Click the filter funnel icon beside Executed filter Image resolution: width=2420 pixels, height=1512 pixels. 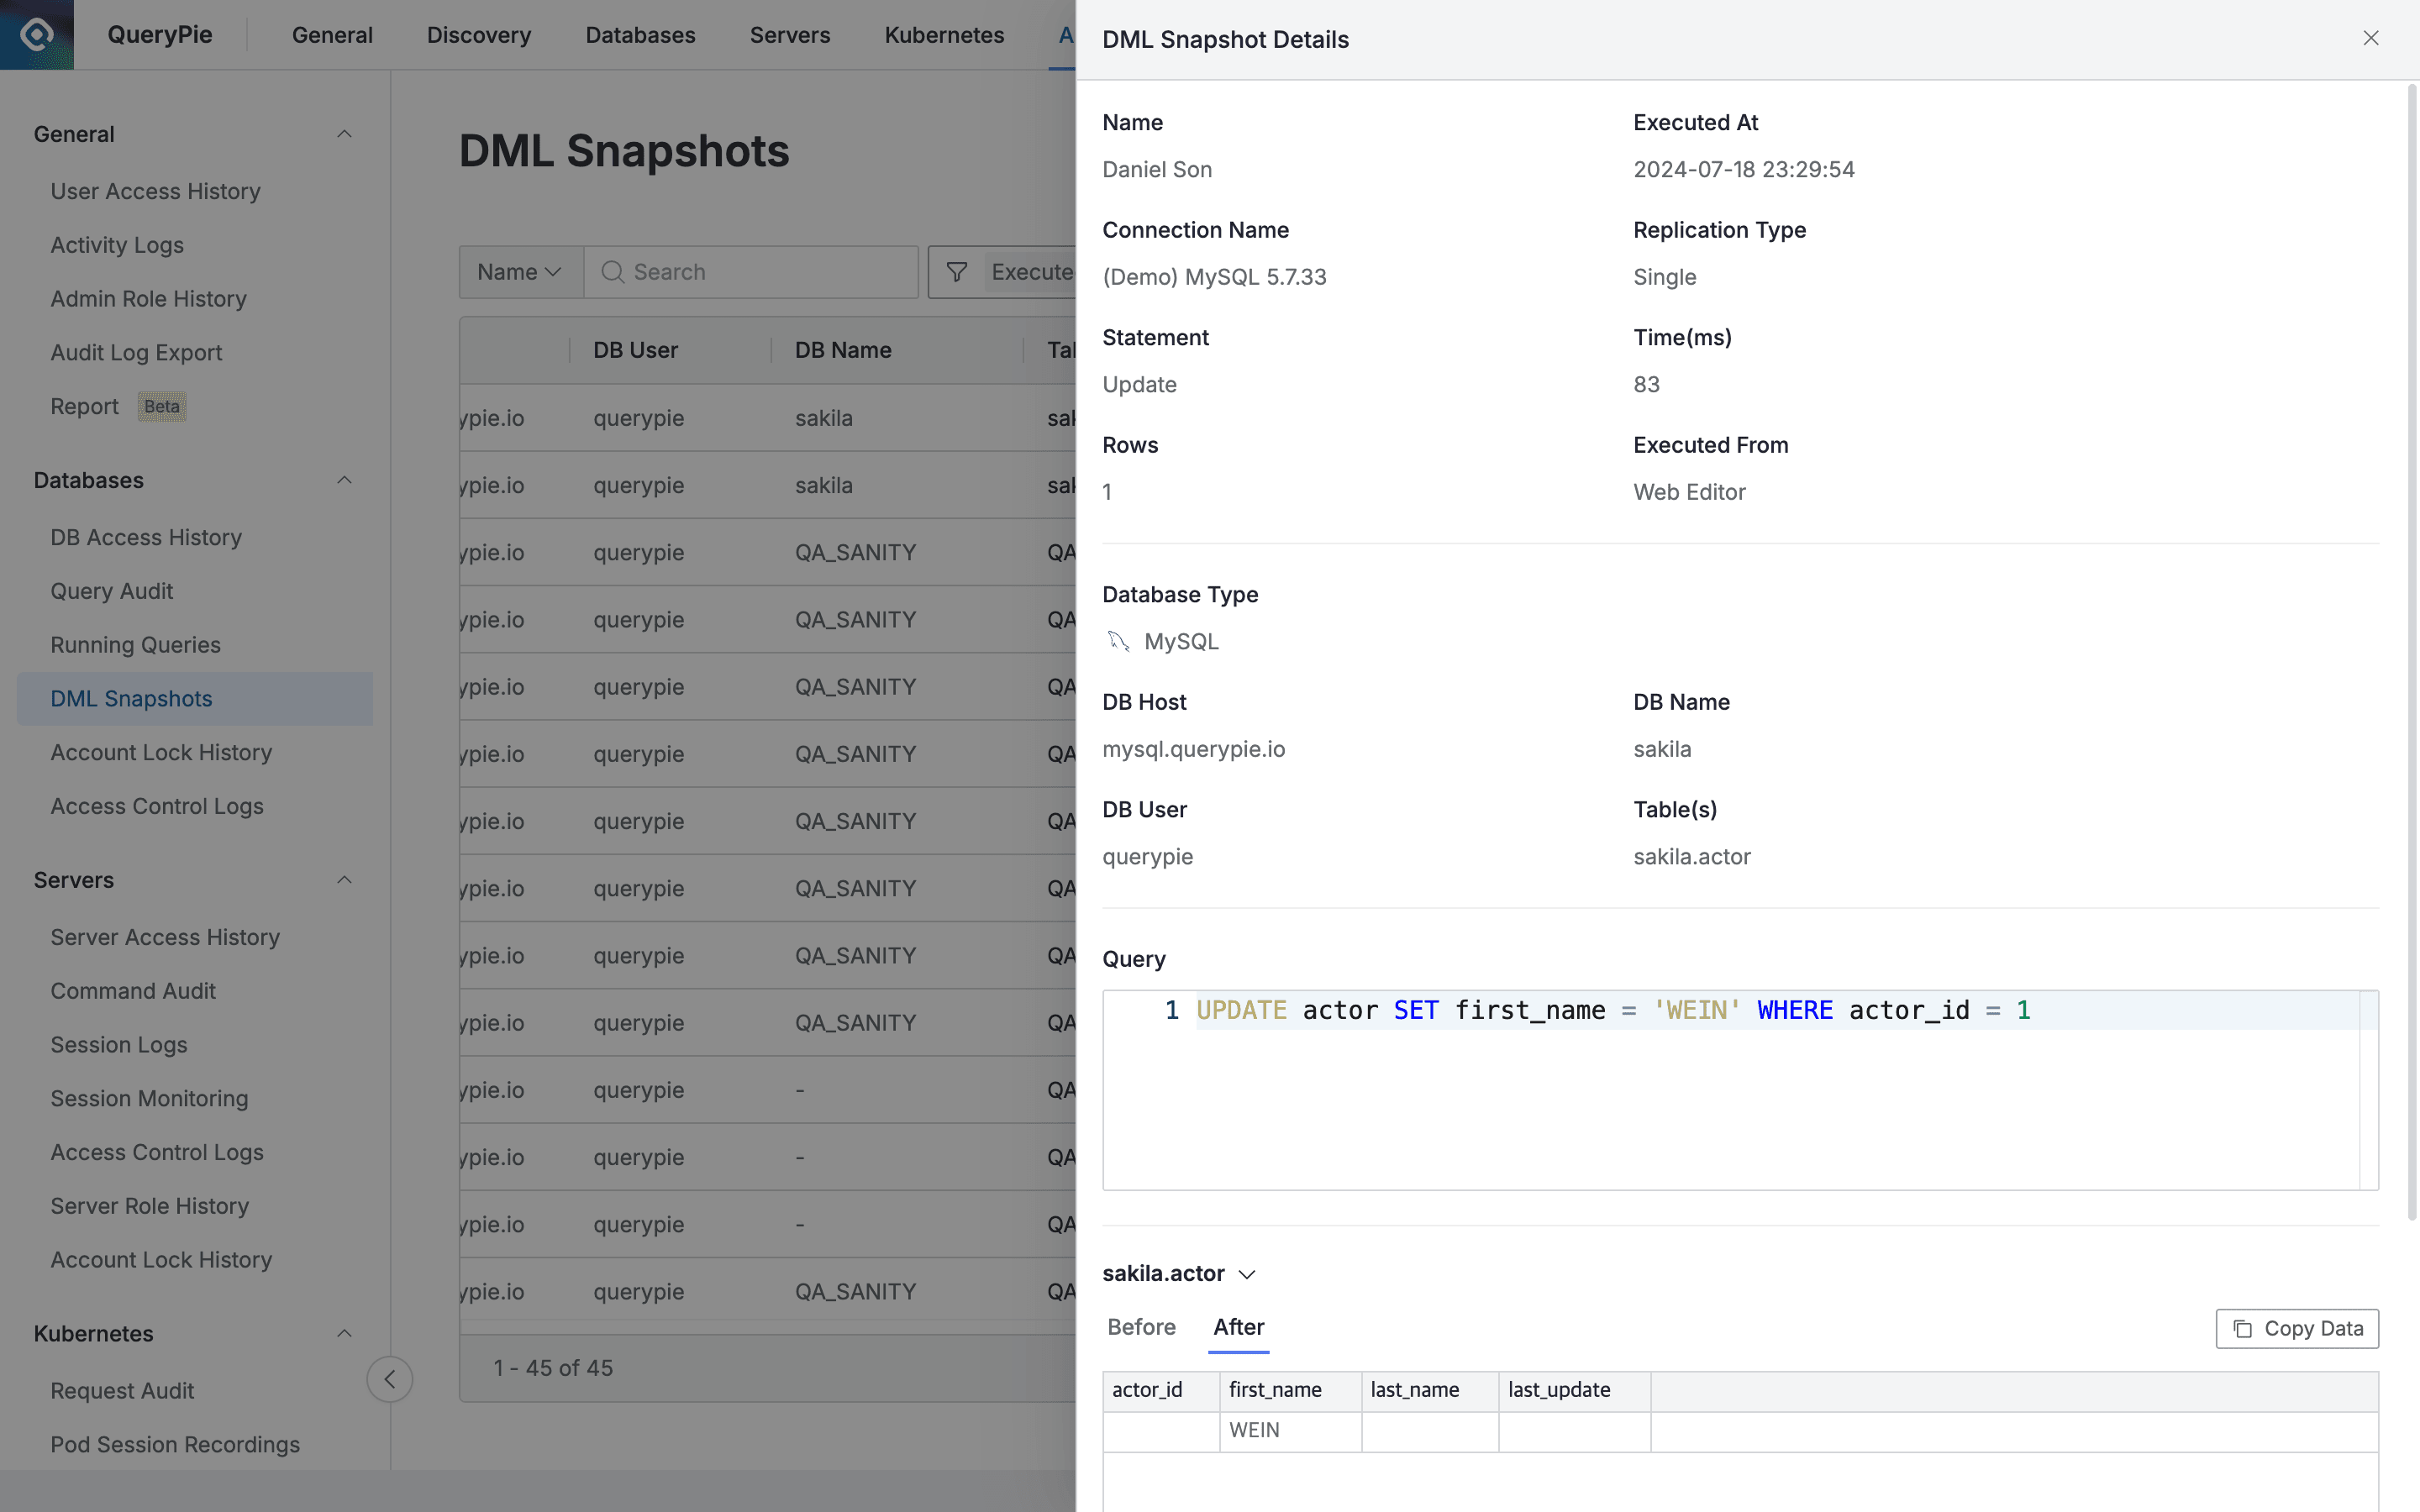(x=957, y=271)
